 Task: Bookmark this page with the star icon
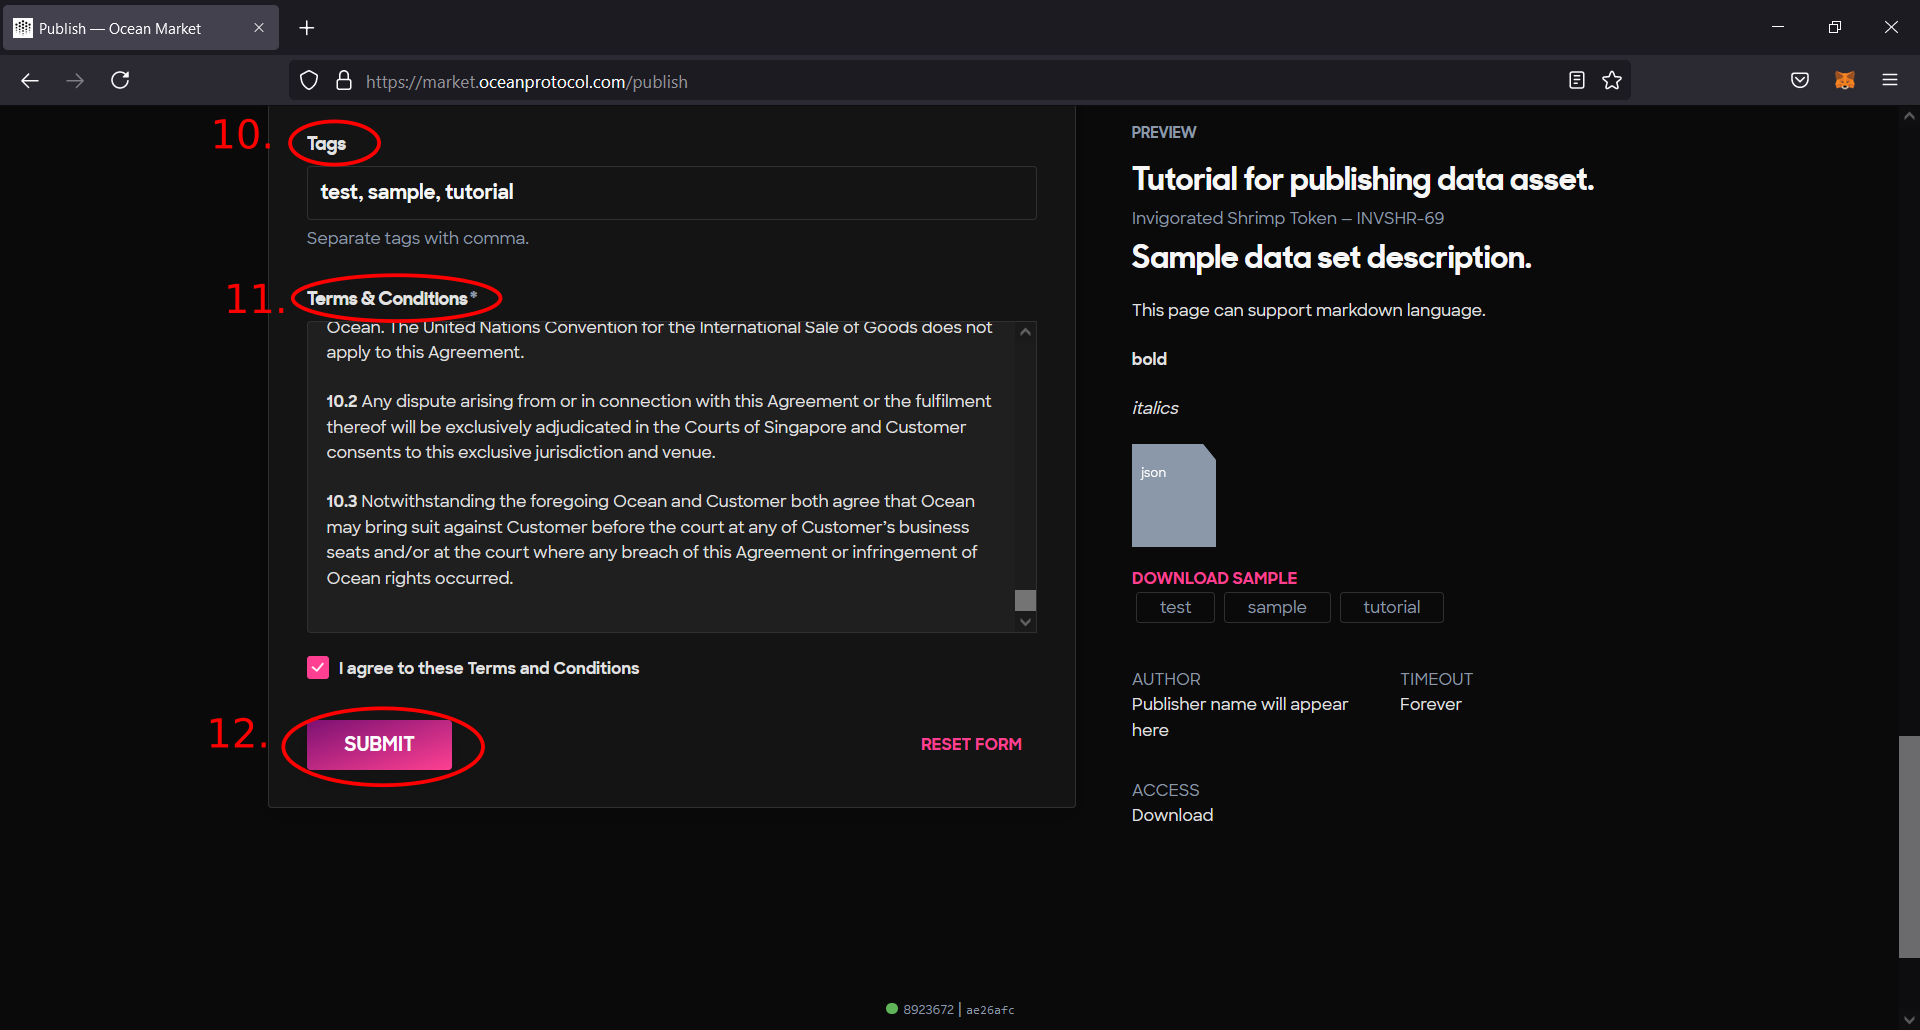point(1612,81)
